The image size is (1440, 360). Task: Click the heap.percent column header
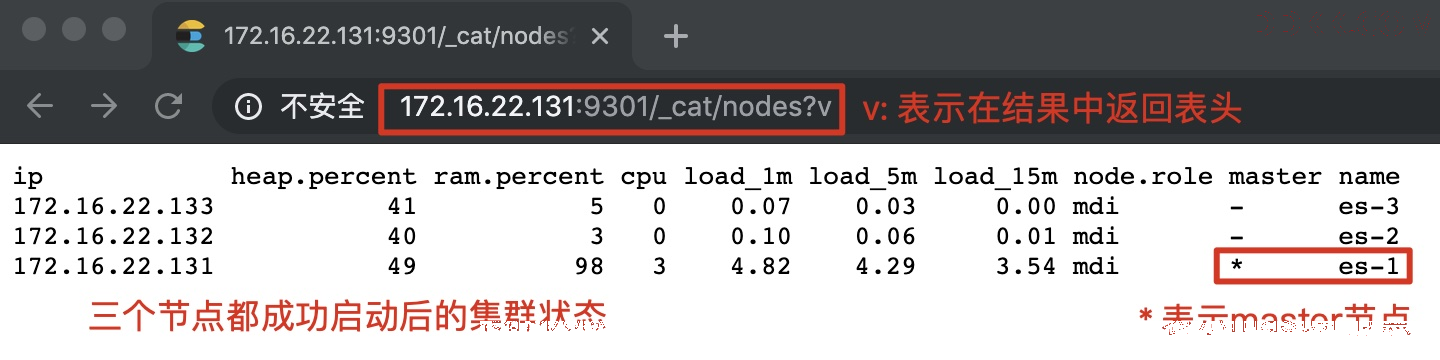[323, 178]
